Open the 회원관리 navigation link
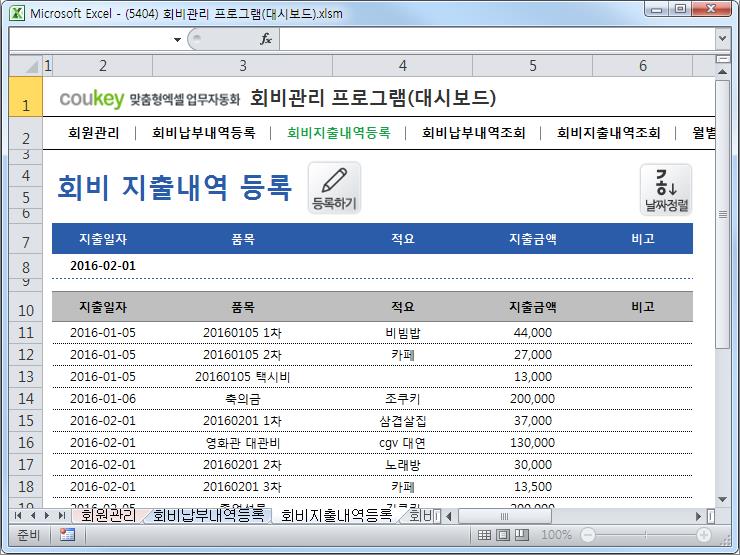This screenshot has height=555, width=740. click(x=93, y=133)
